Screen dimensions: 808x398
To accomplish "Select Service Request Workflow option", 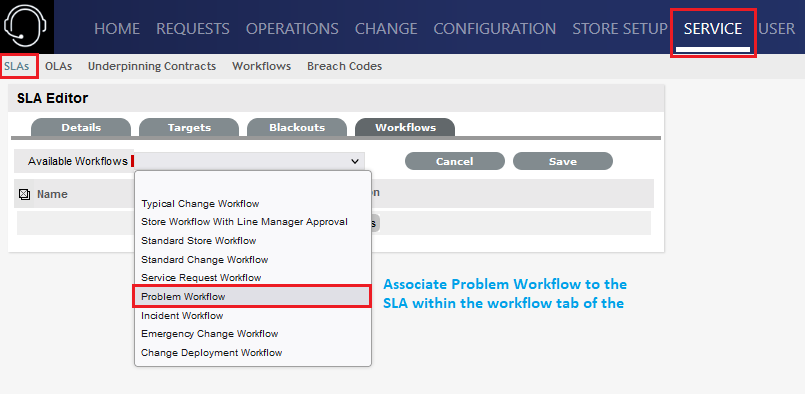I will point(201,278).
